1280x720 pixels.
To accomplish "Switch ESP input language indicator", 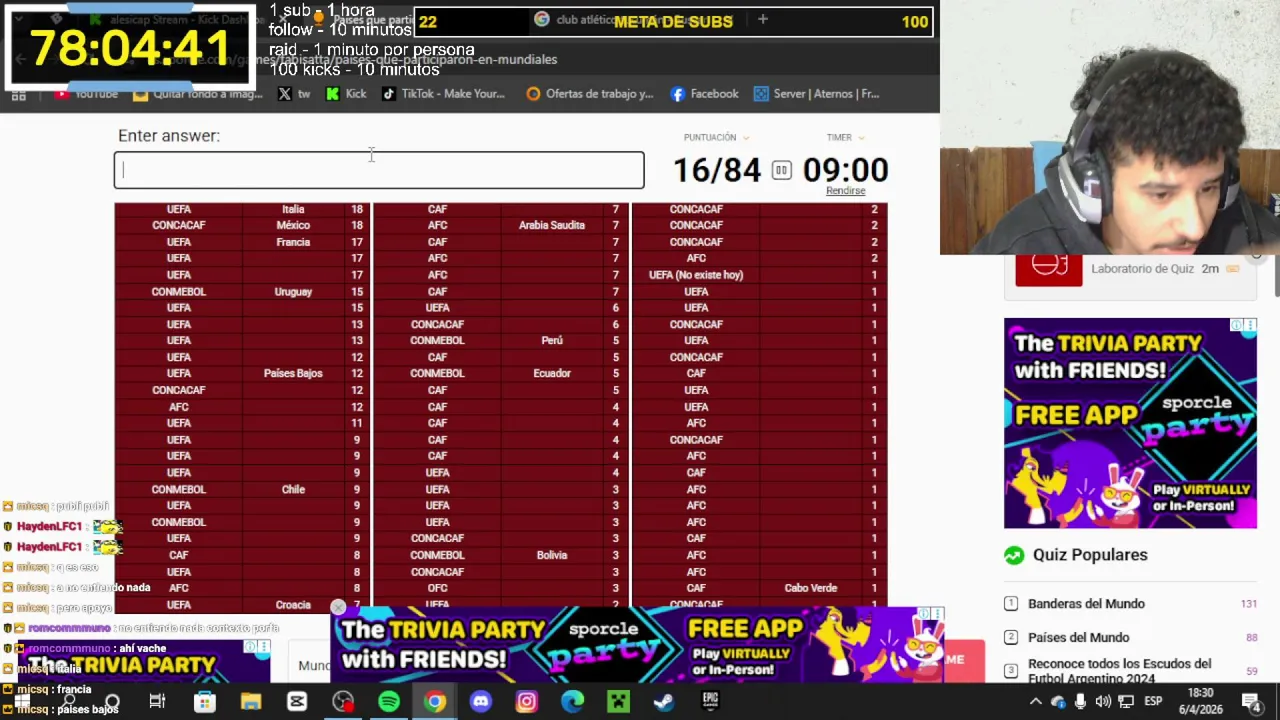I will tap(1152, 702).
